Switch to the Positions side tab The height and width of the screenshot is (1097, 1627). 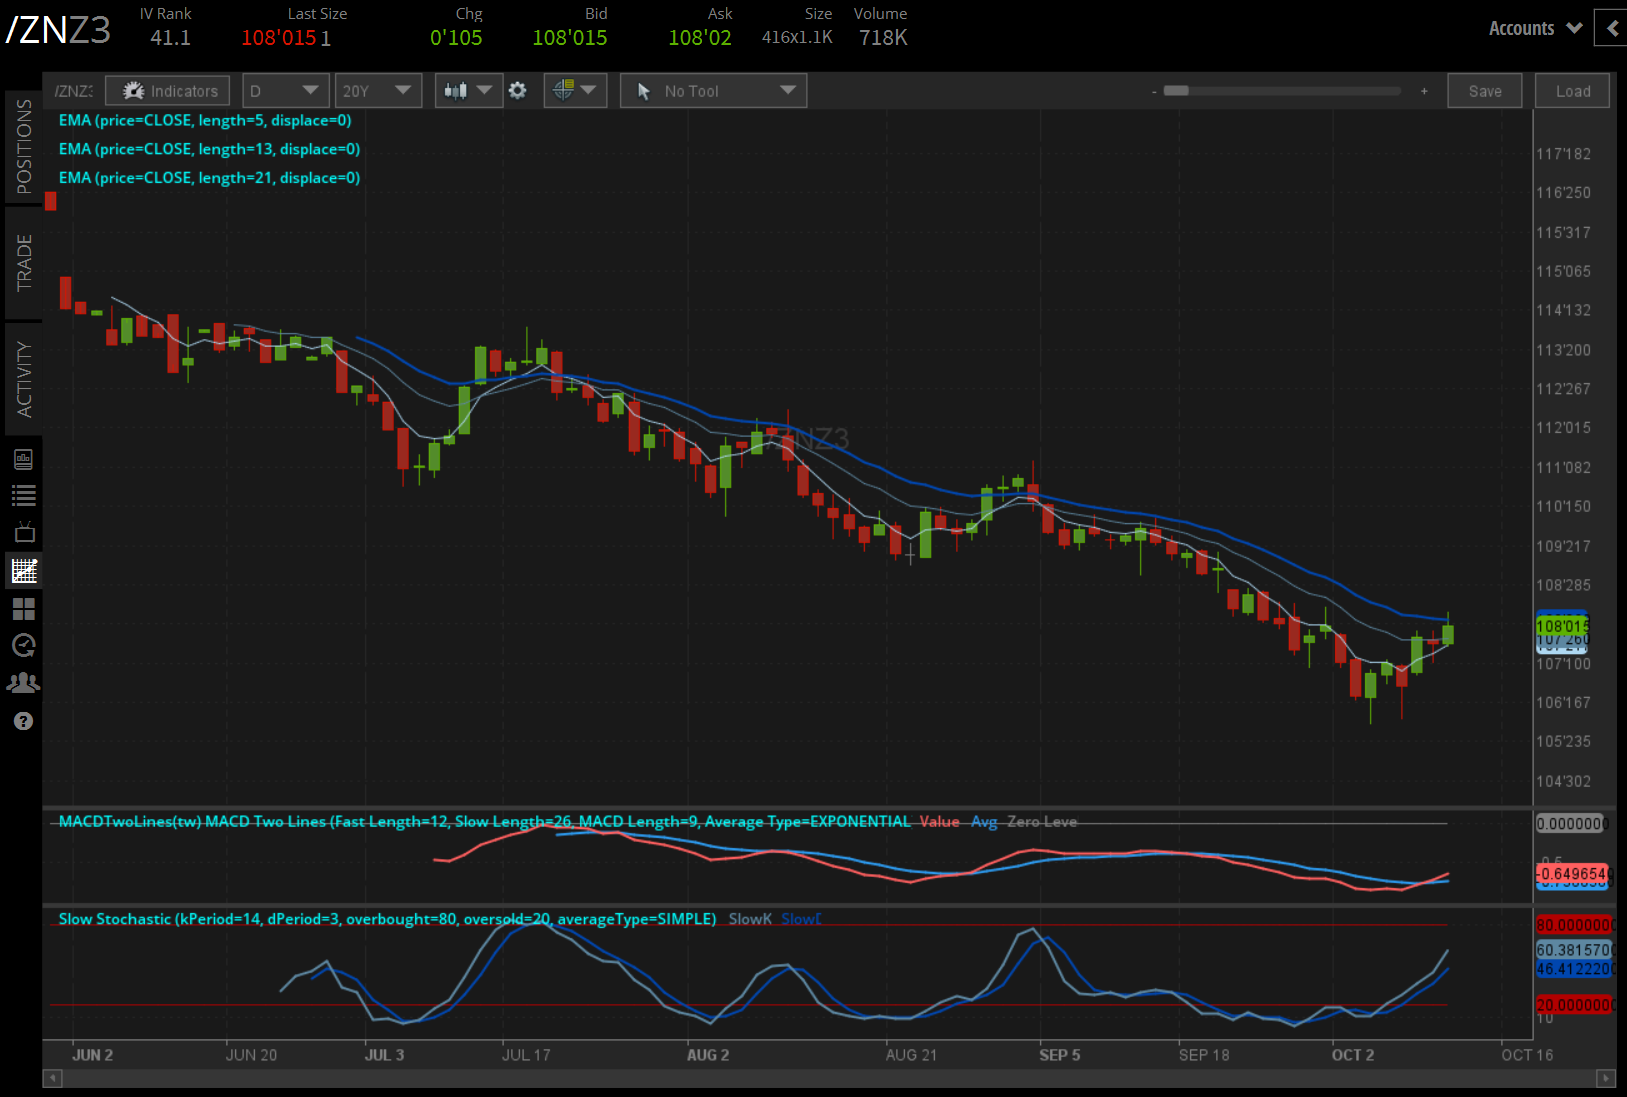pos(24,146)
